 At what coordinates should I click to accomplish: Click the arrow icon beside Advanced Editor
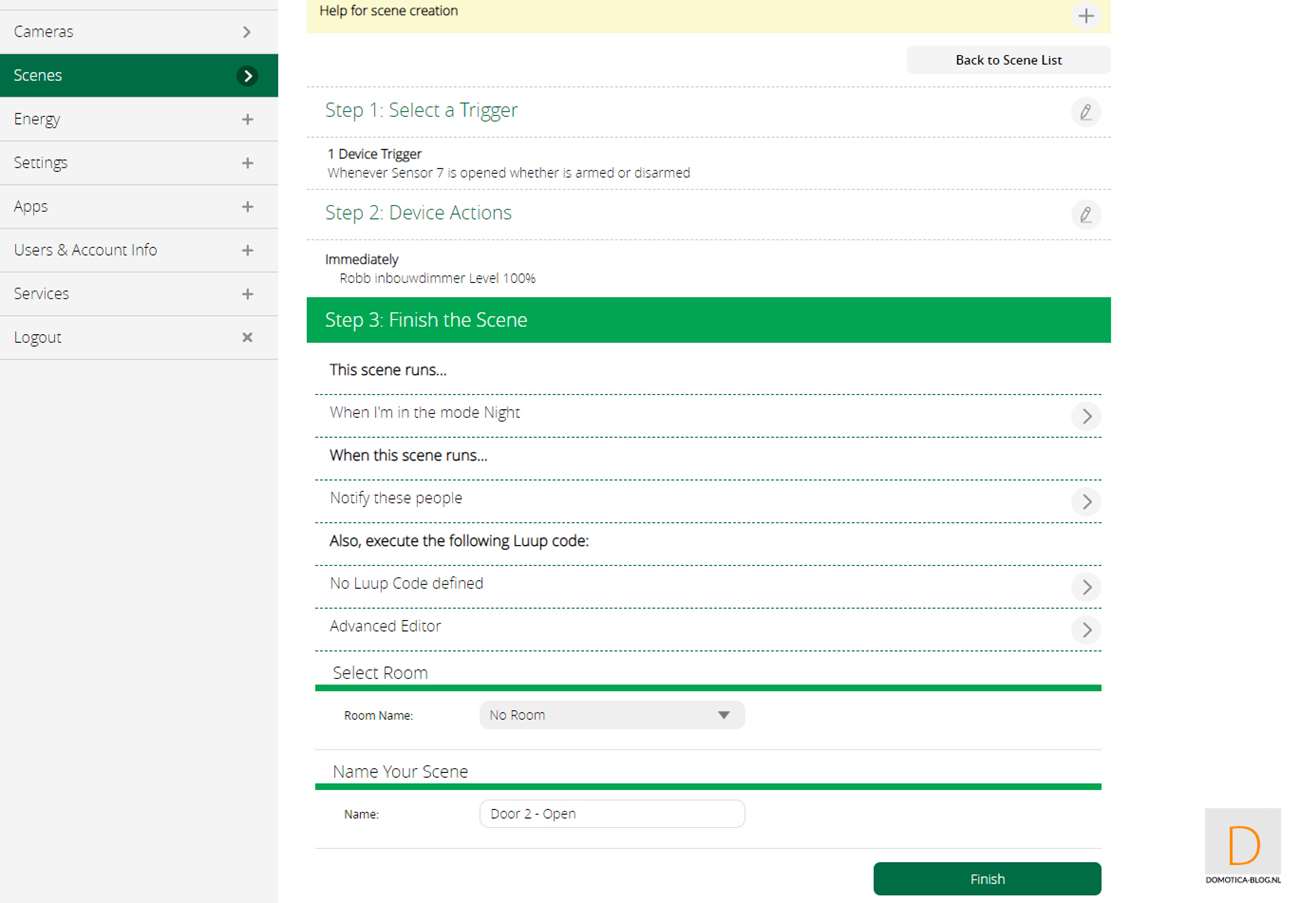(1086, 629)
